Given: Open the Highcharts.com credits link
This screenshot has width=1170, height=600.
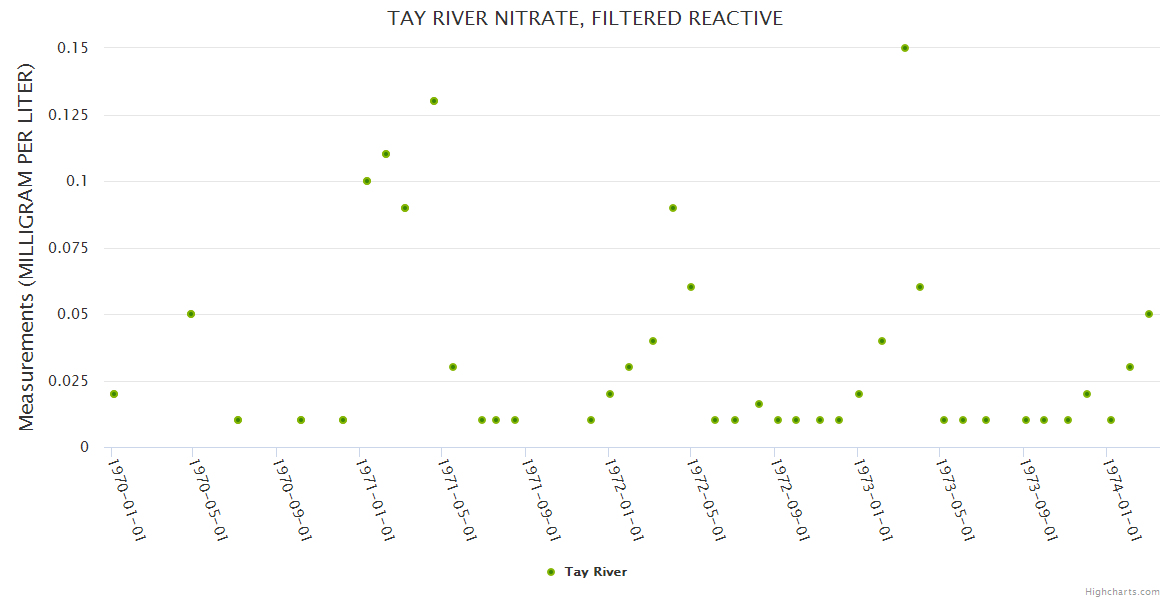Looking at the screenshot, I should tap(1122, 591).
